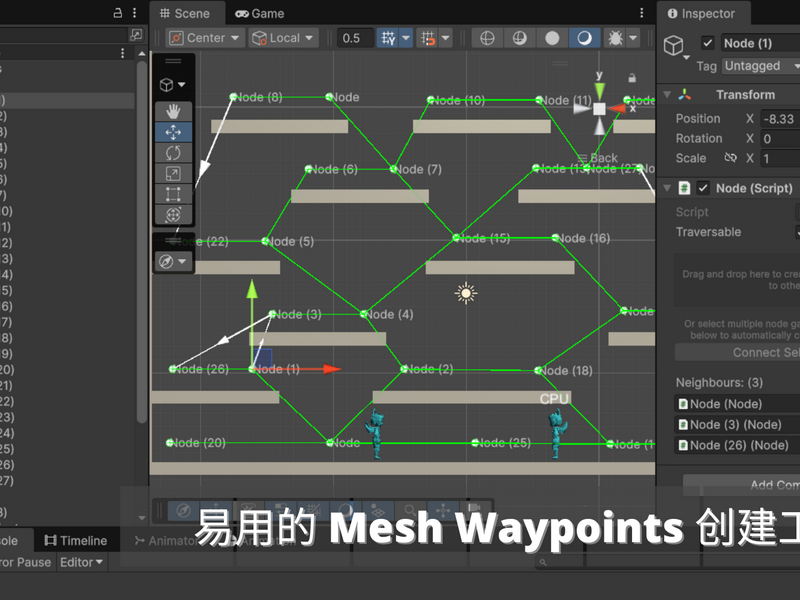This screenshot has height=600, width=800.
Task: Switch to the Game tab
Action: click(x=260, y=14)
